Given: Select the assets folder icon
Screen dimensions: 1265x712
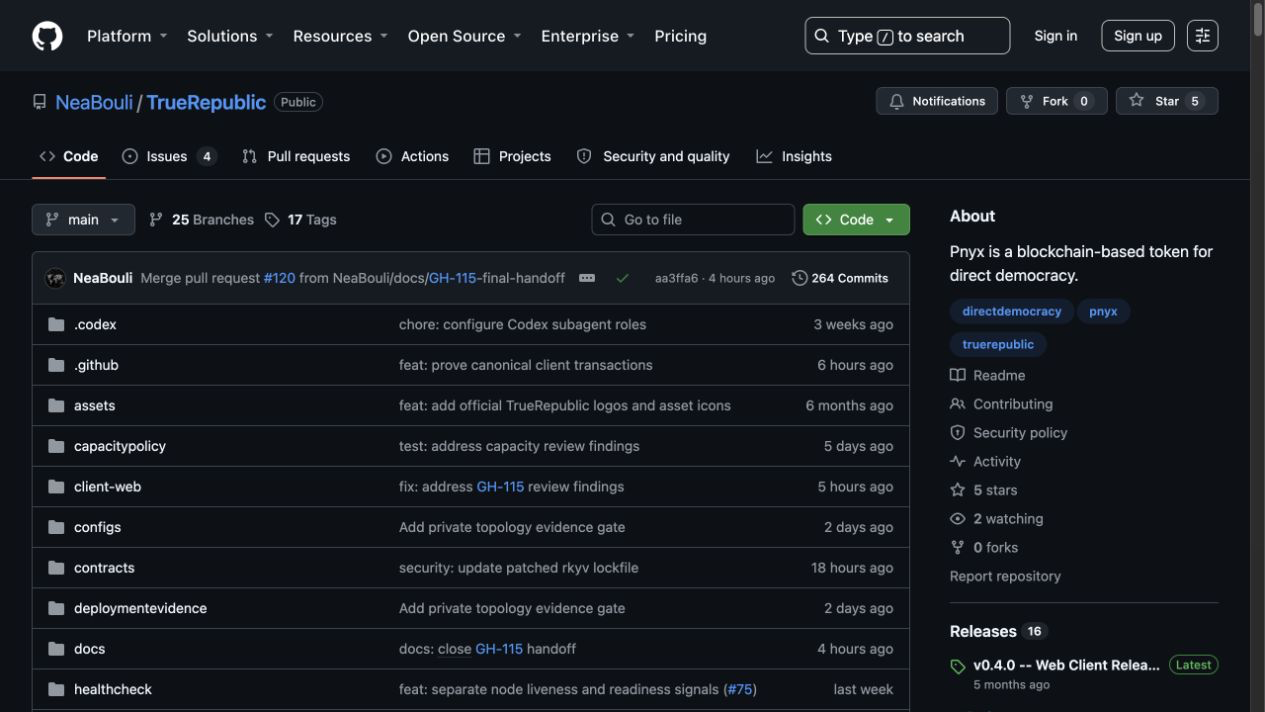Looking at the screenshot, I should (56, 405).
